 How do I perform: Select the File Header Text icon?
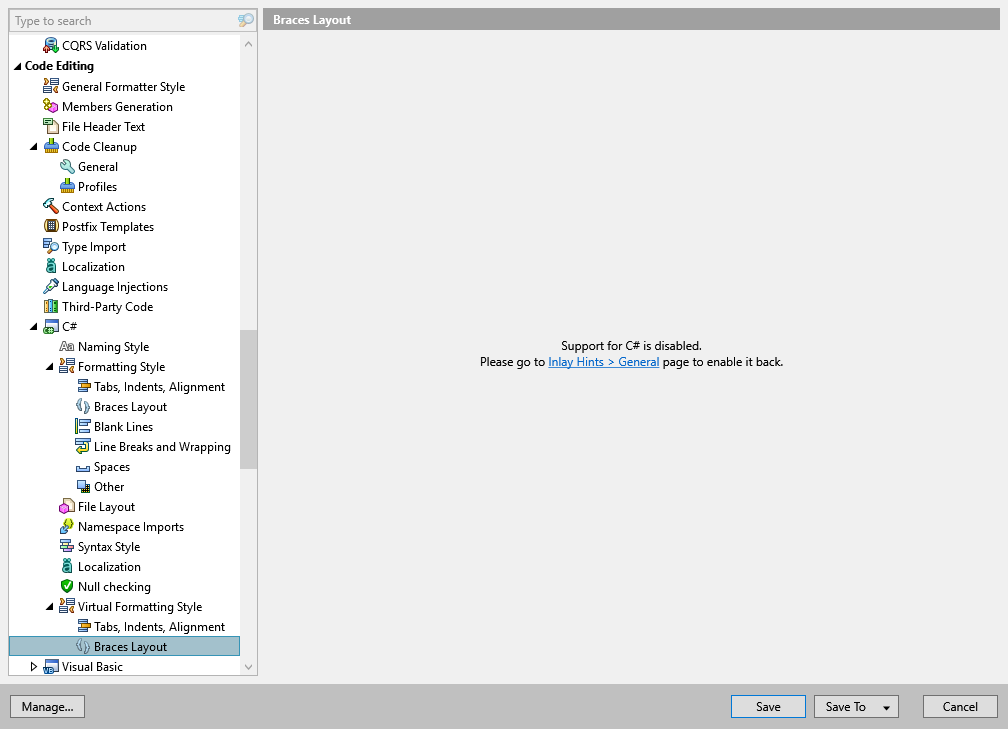coord(52,126)
